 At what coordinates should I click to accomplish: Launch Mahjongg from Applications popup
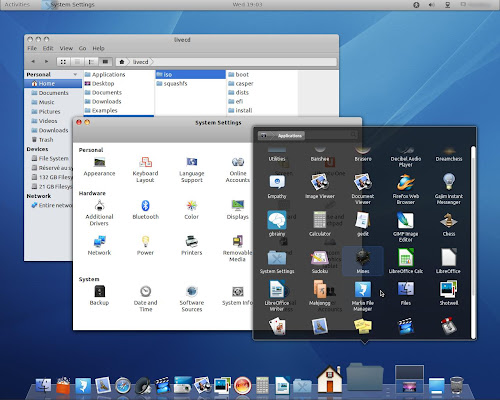[320, 293]
